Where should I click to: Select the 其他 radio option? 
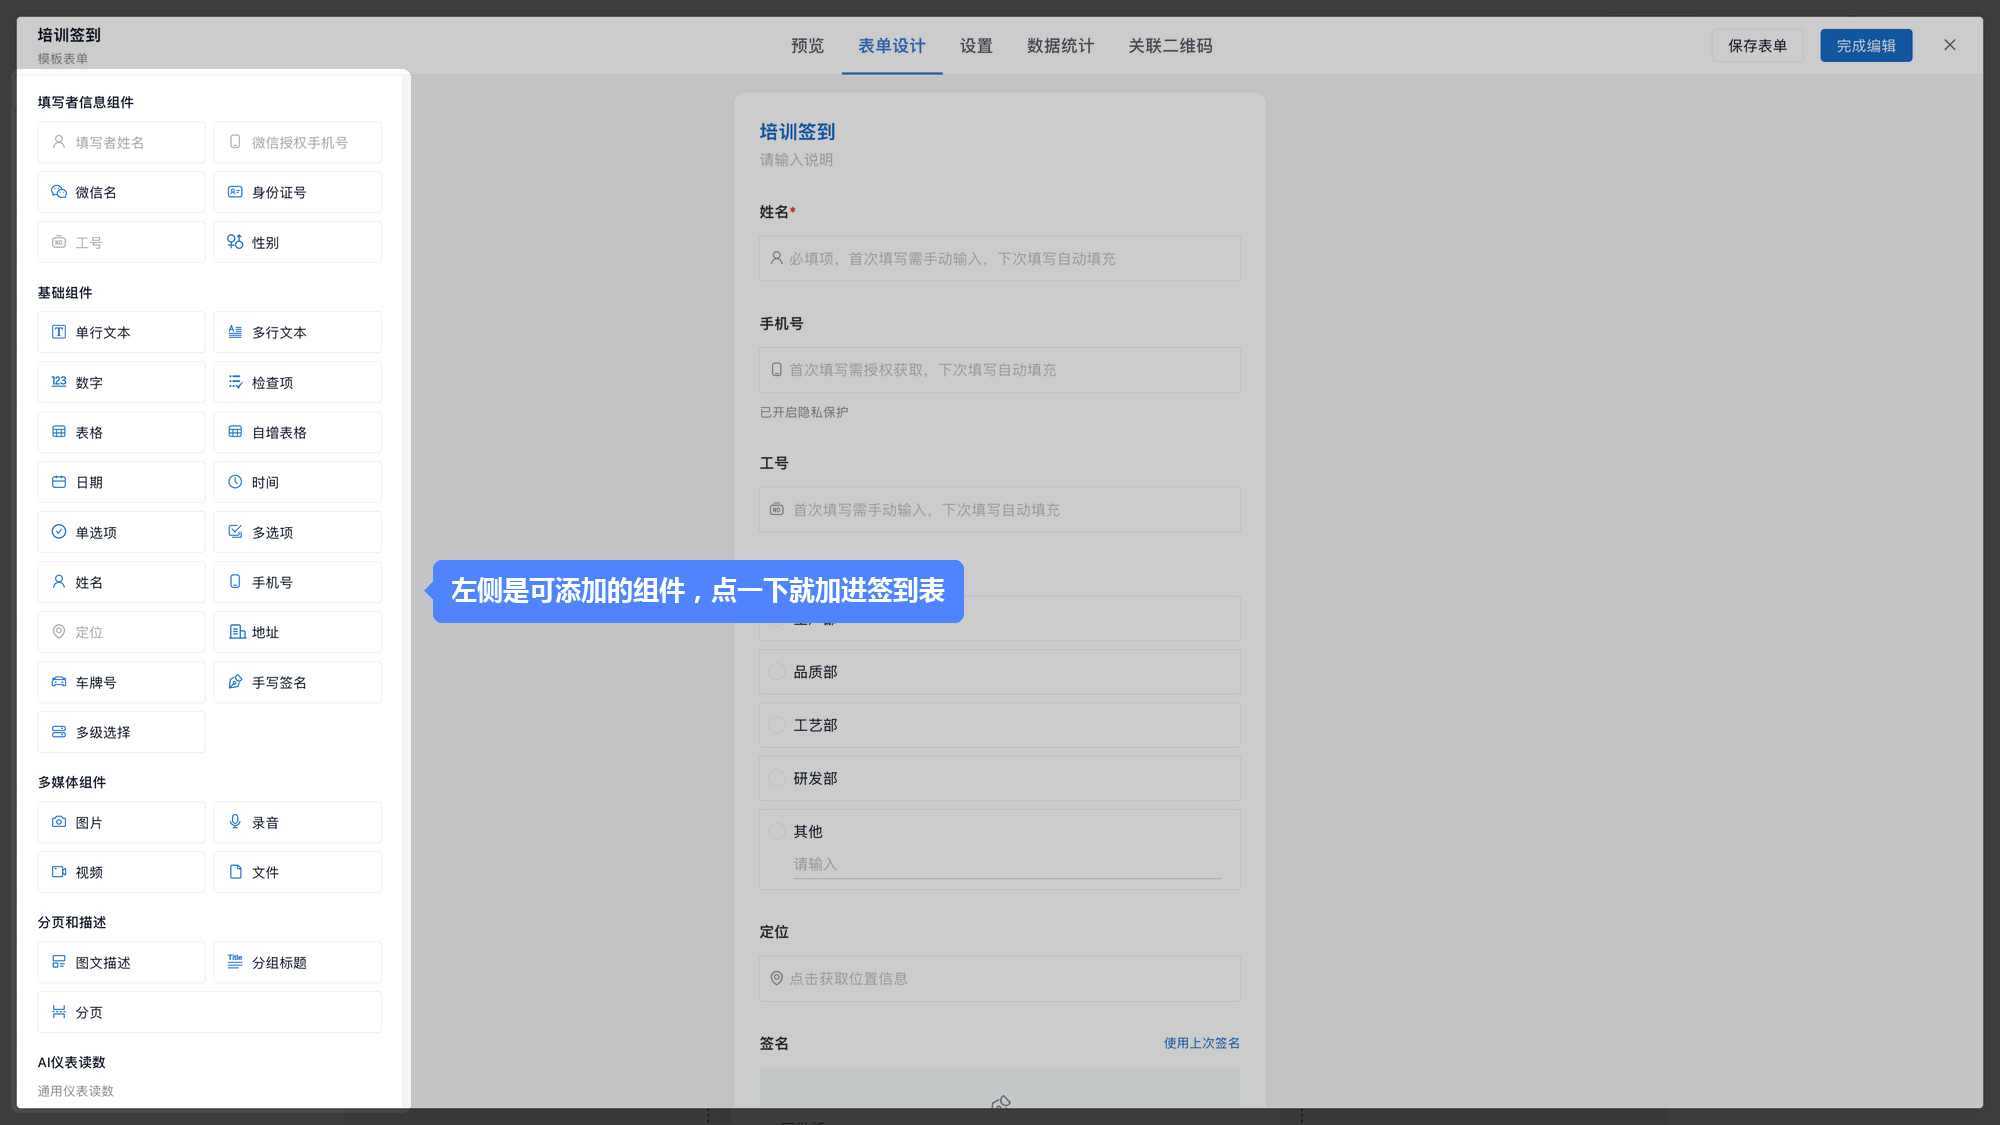(x=777, y=831)
